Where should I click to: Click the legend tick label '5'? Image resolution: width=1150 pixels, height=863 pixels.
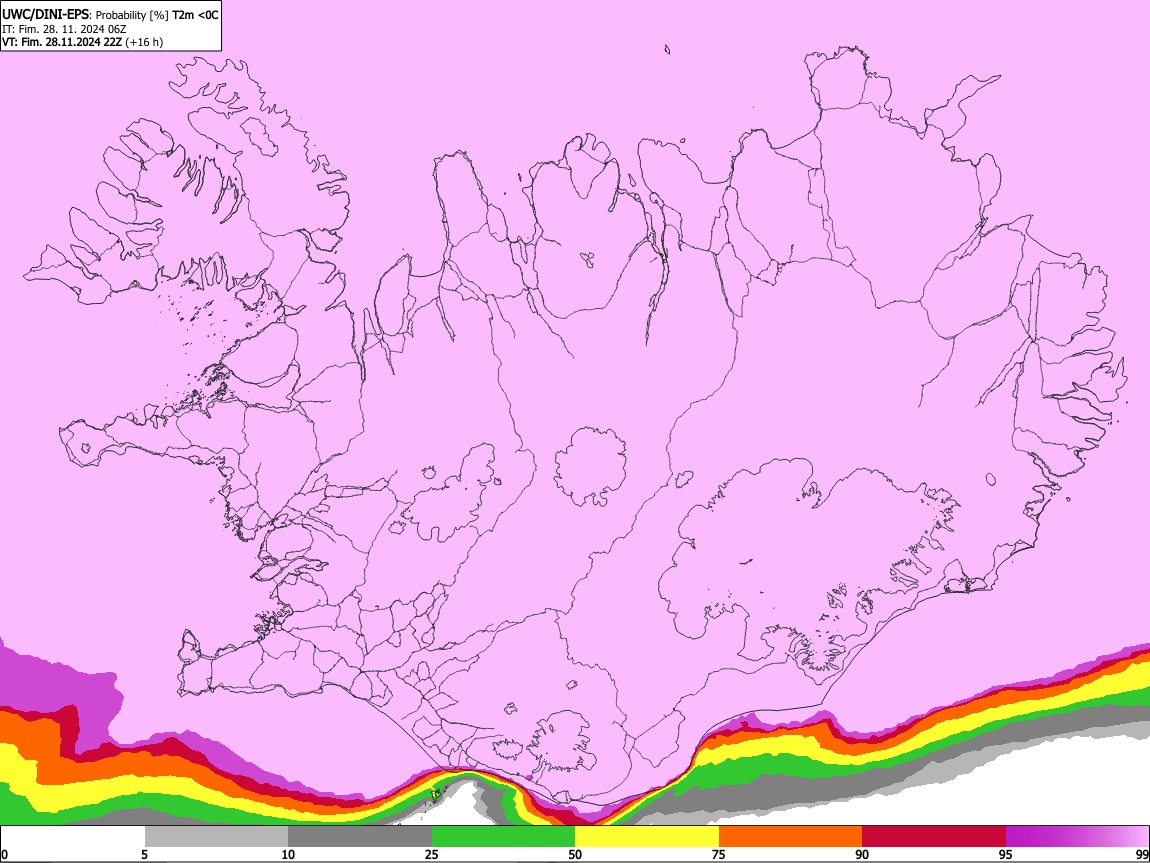tap(144, 854)
